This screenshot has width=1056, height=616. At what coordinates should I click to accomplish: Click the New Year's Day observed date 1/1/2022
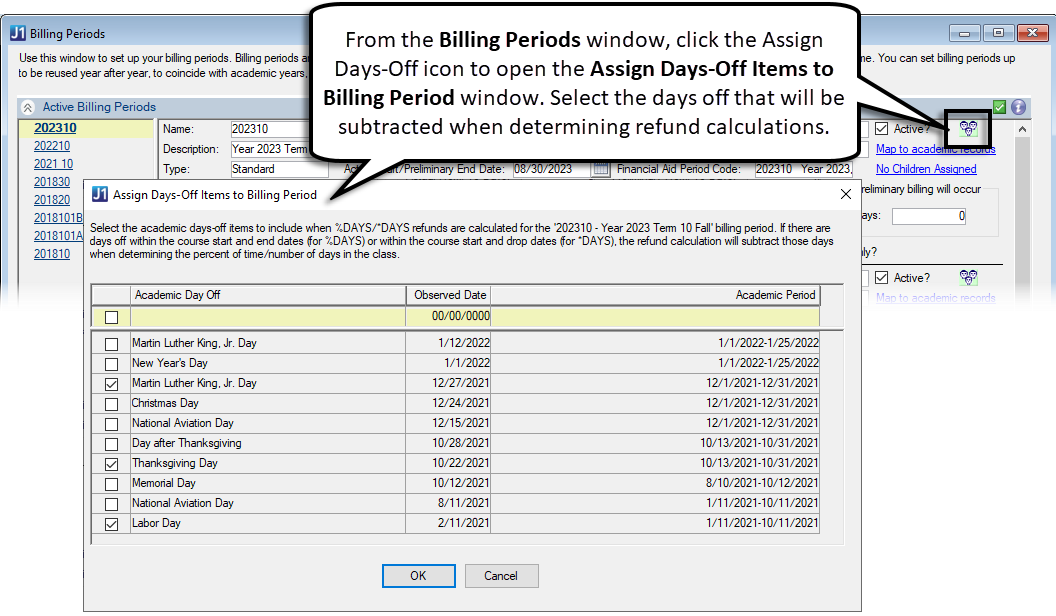pos(448,363)
